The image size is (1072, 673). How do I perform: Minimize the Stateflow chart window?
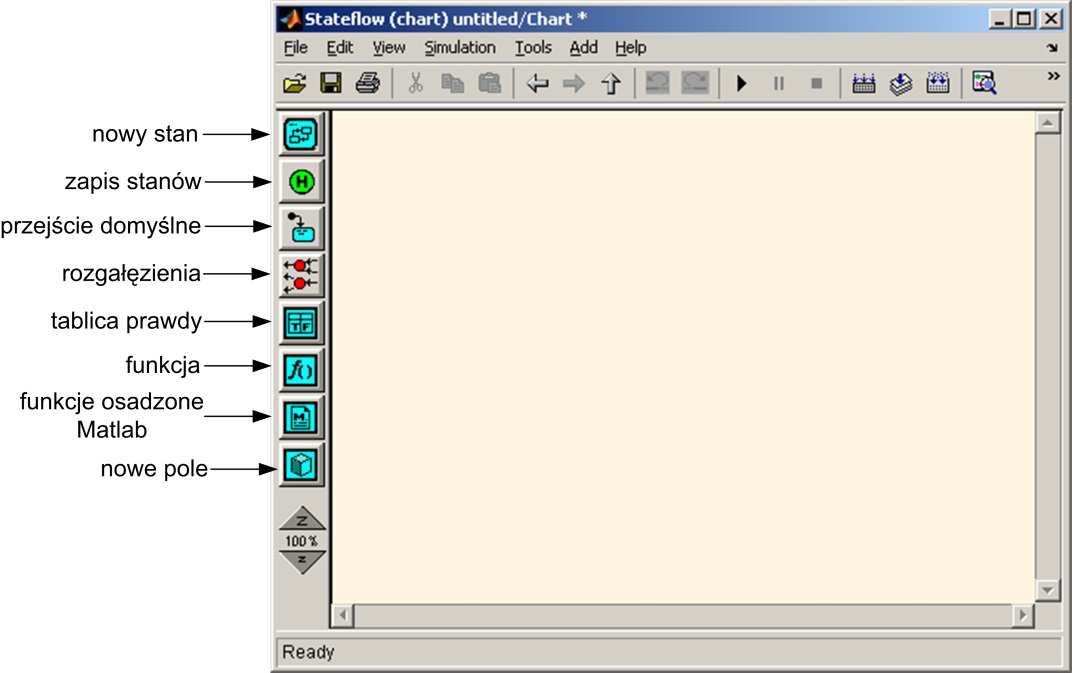click(x=1000, y=19)
